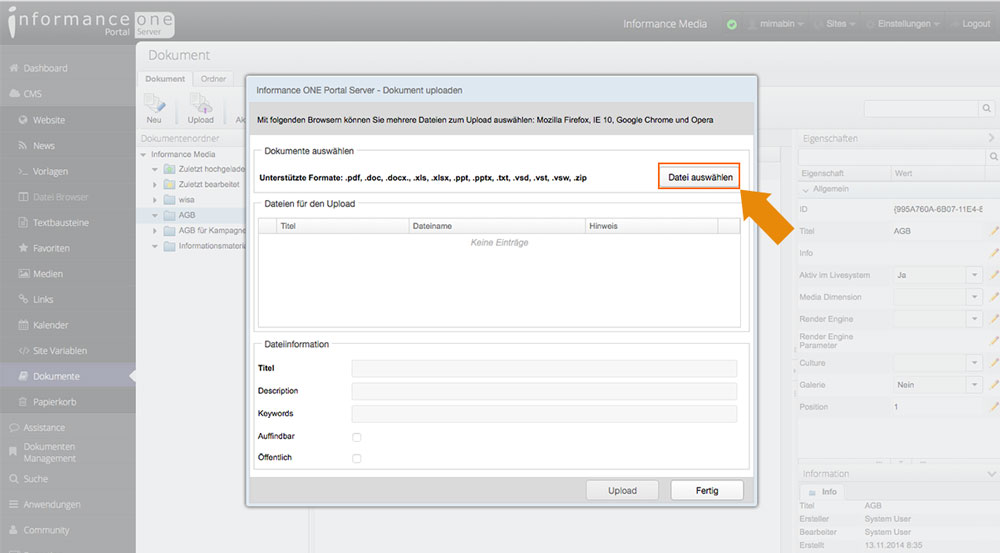Image resolution: width=1000 pixels, height=553 pixels.
Task: Click the search magnifier icon top right
Action: [x=987, y=108]
